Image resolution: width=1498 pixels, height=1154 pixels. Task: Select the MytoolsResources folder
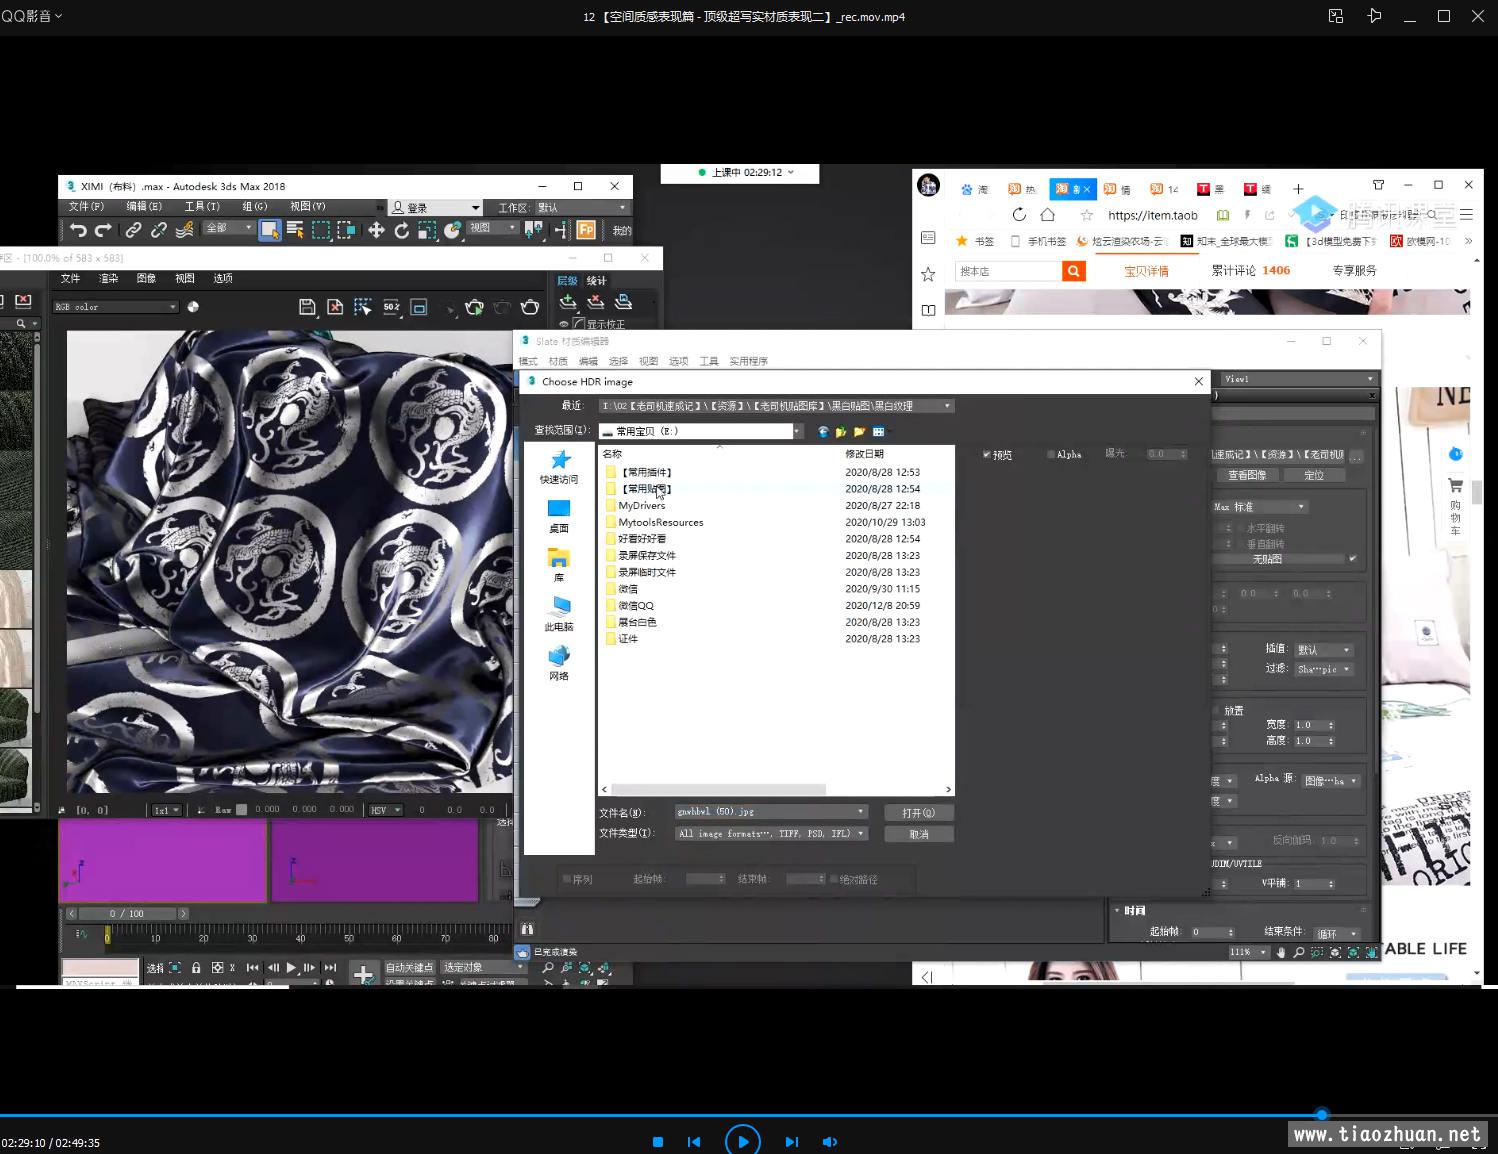tap(661, 522)
